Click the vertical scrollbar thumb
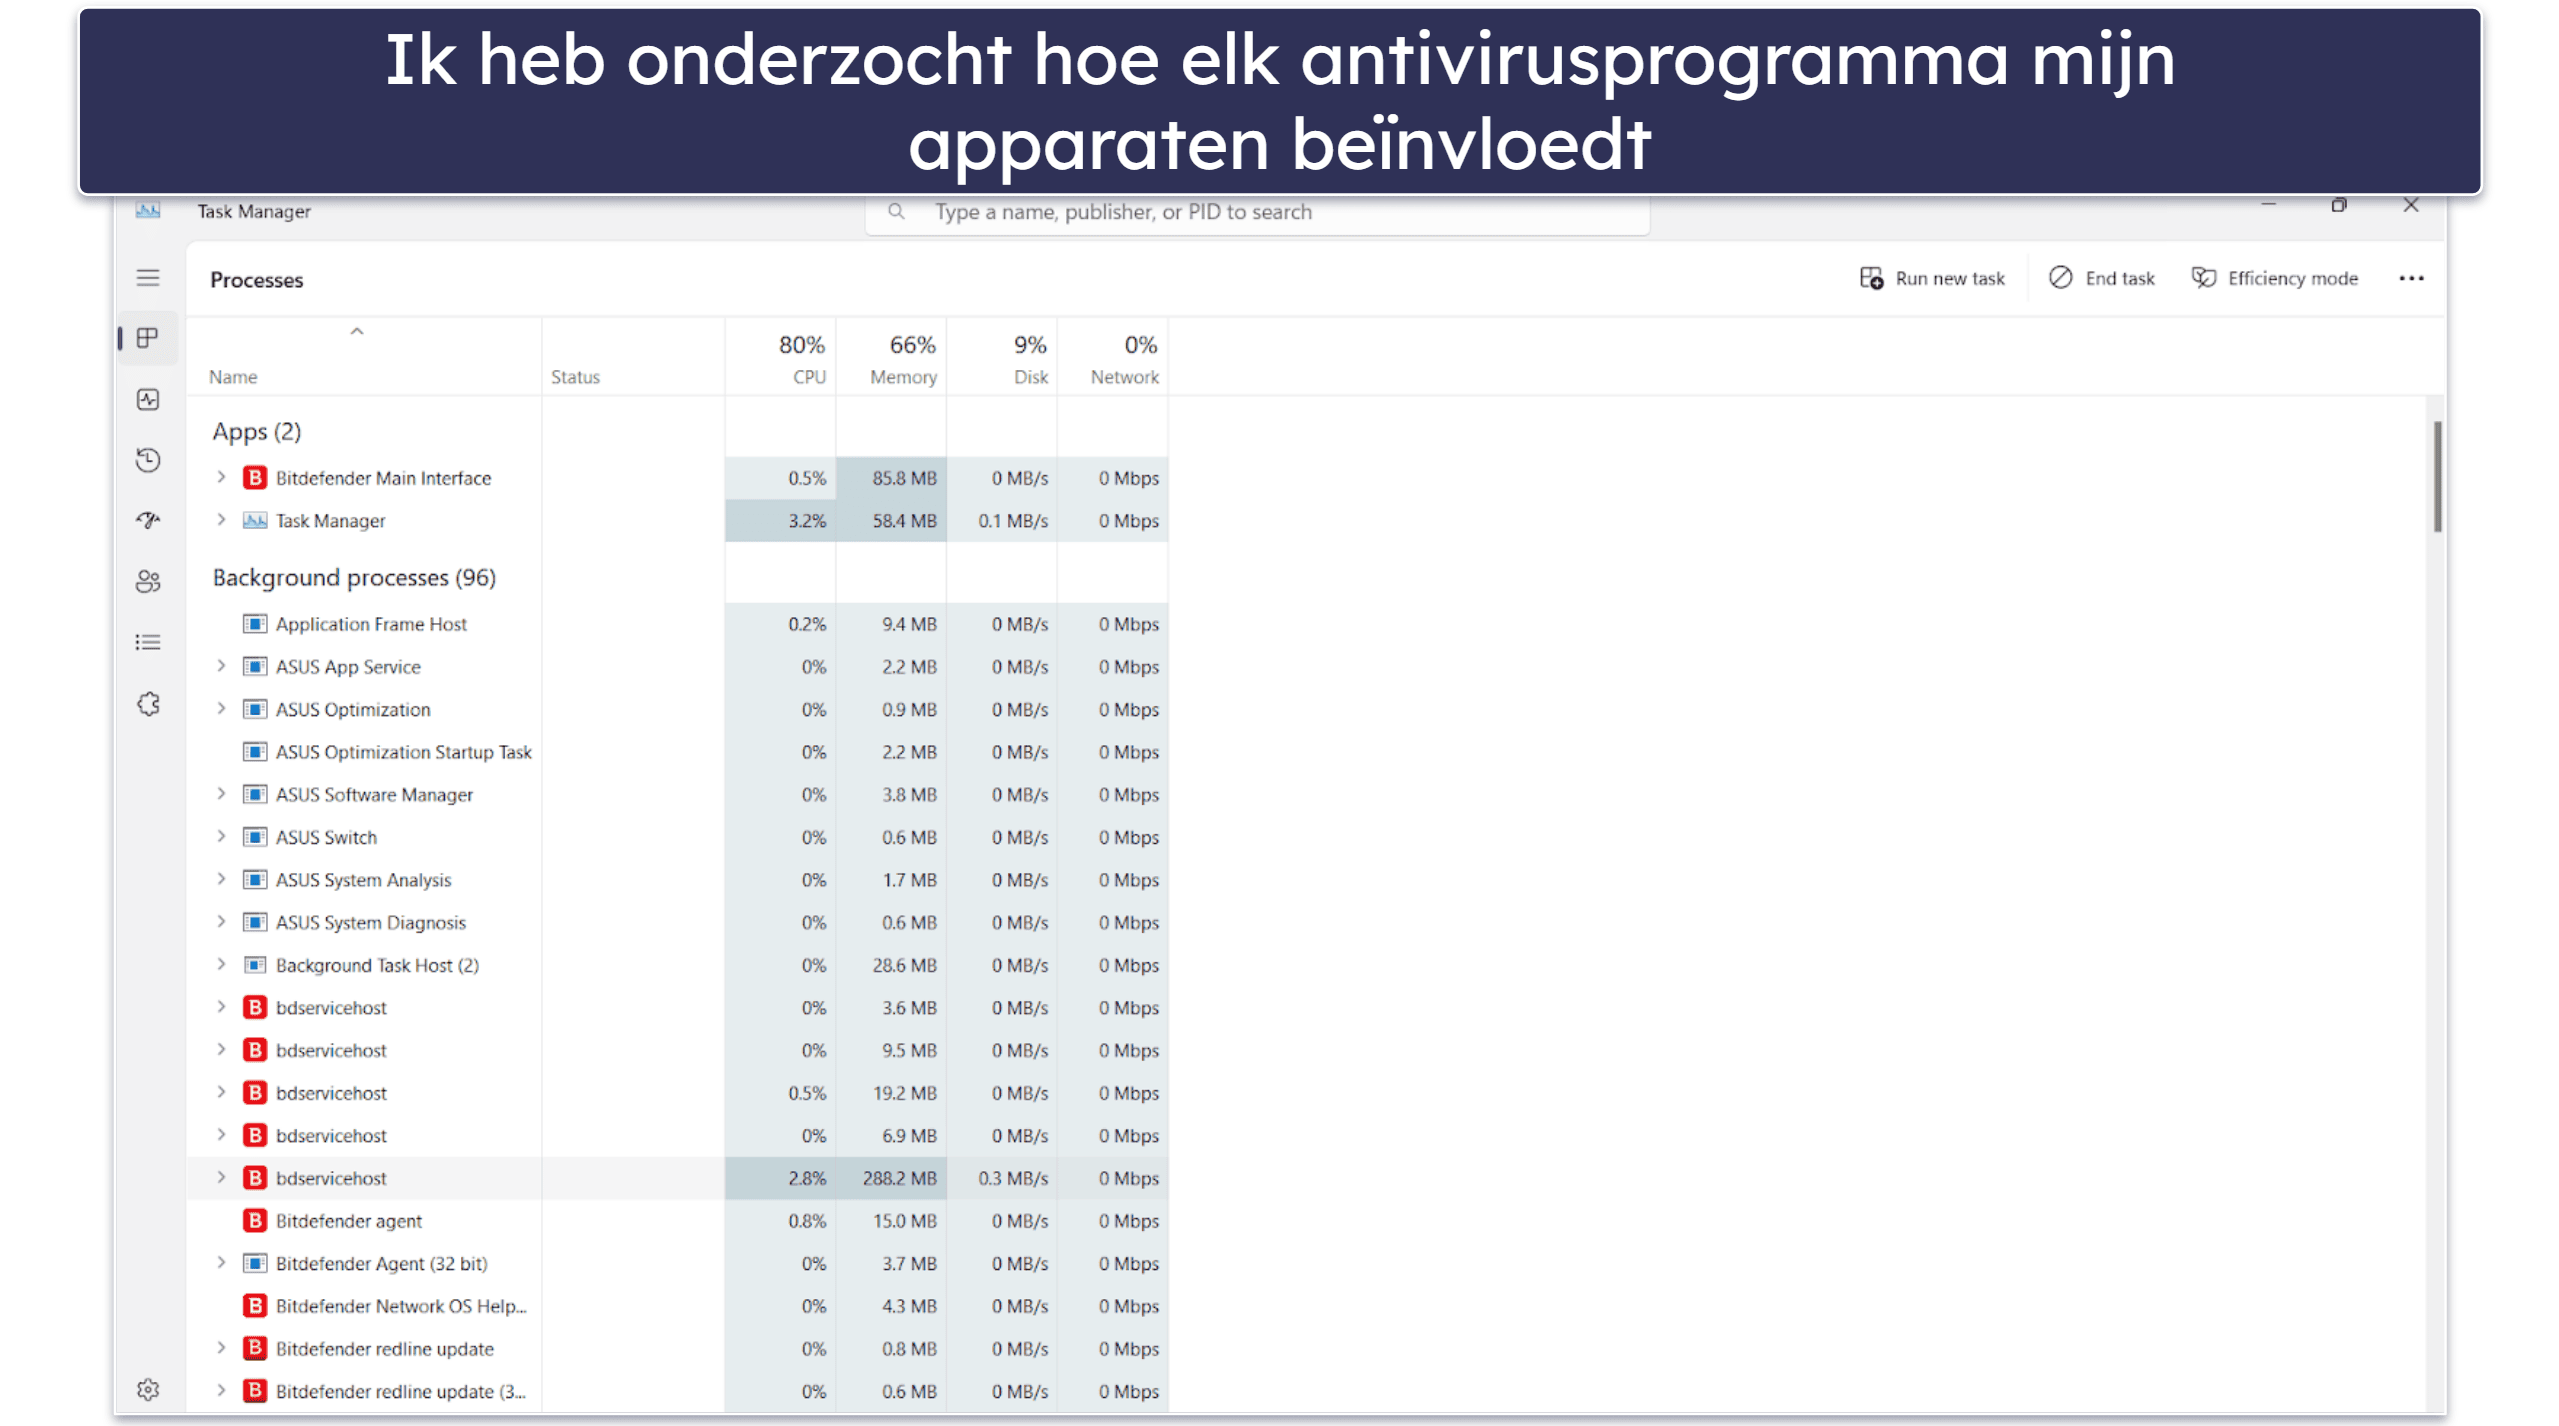This screenshot has height=1426, width=2559. pos(2437,477)
